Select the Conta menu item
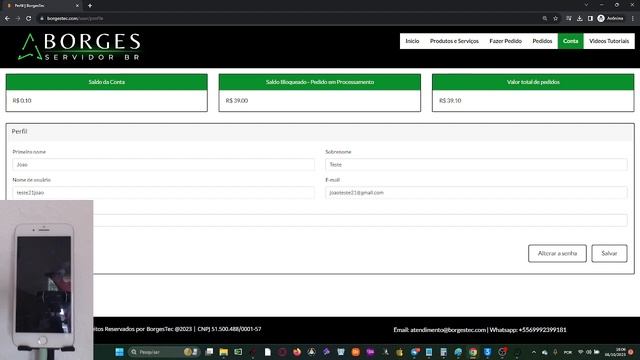640x360 pixels. 571,41
